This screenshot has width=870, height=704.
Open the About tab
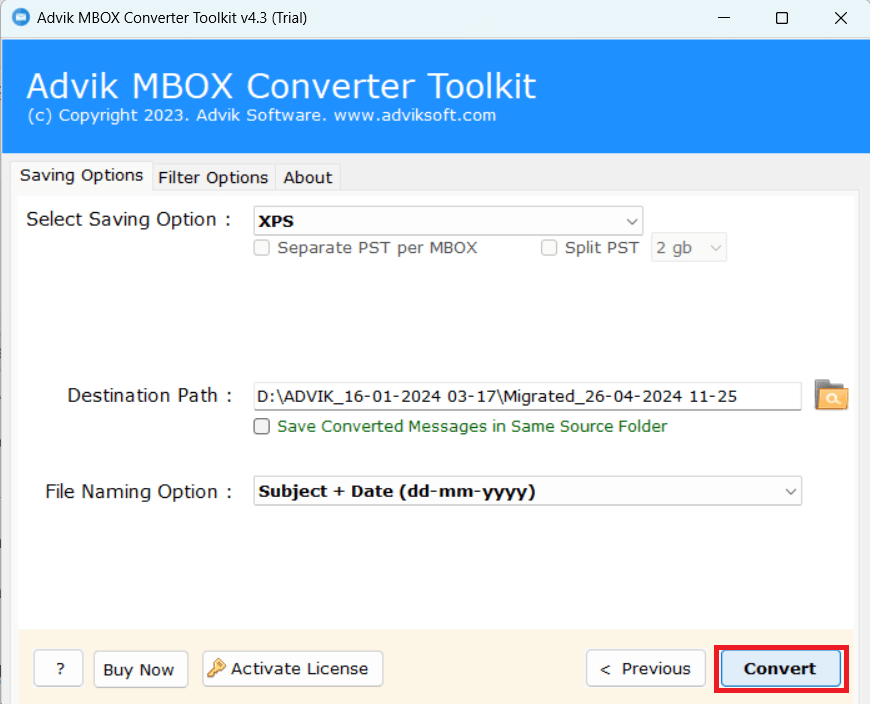tap(308, 178)
